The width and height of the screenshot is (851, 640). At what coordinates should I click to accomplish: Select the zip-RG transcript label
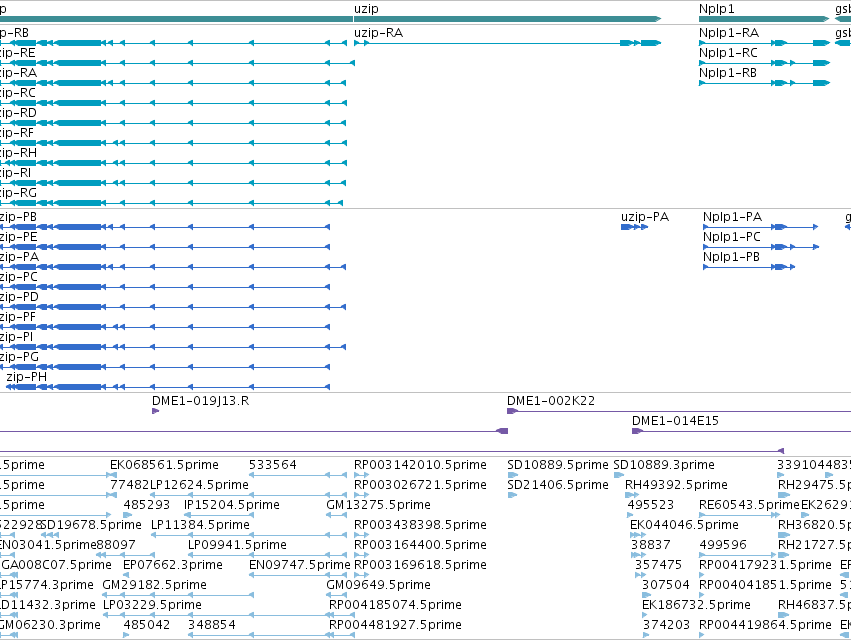[18, 193]
